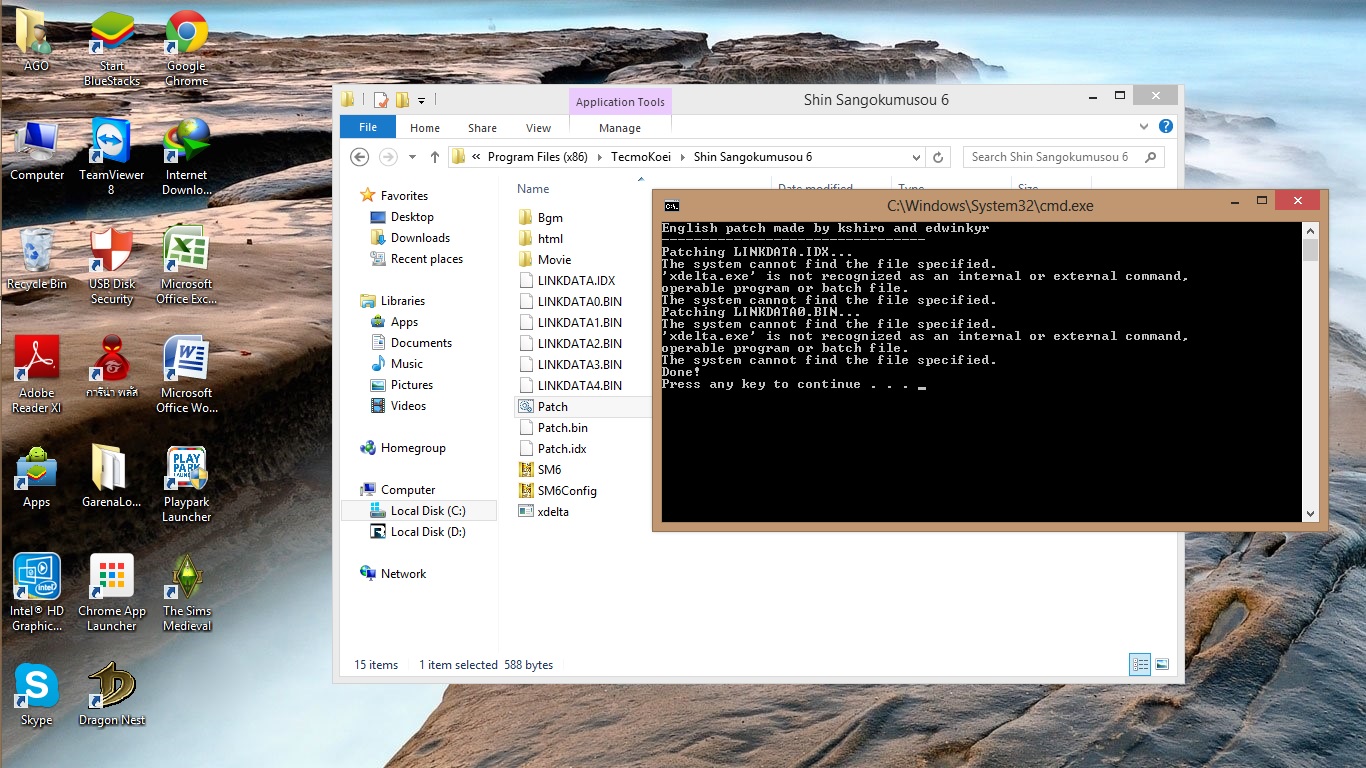Select the SM6Config application file
The image size is (1366, 768).
(566, 490)
